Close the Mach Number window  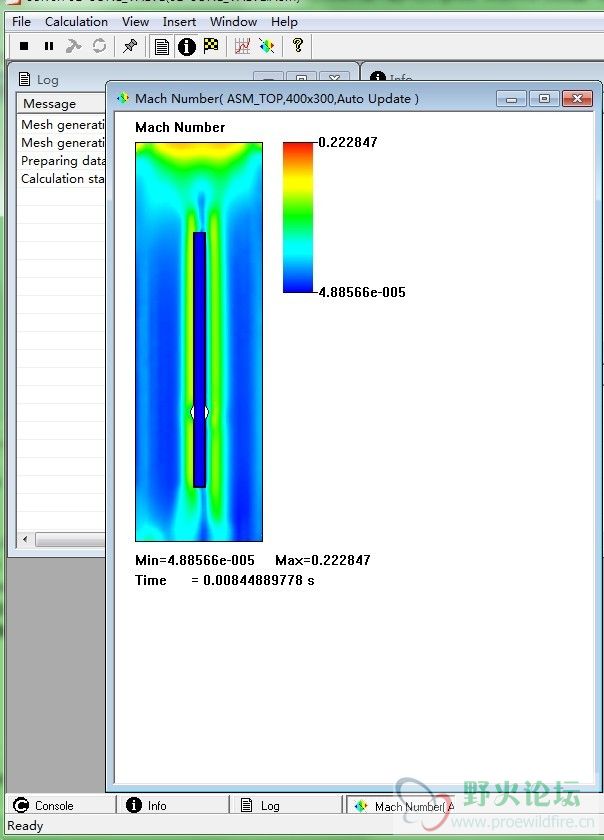[x=577, y=99]
